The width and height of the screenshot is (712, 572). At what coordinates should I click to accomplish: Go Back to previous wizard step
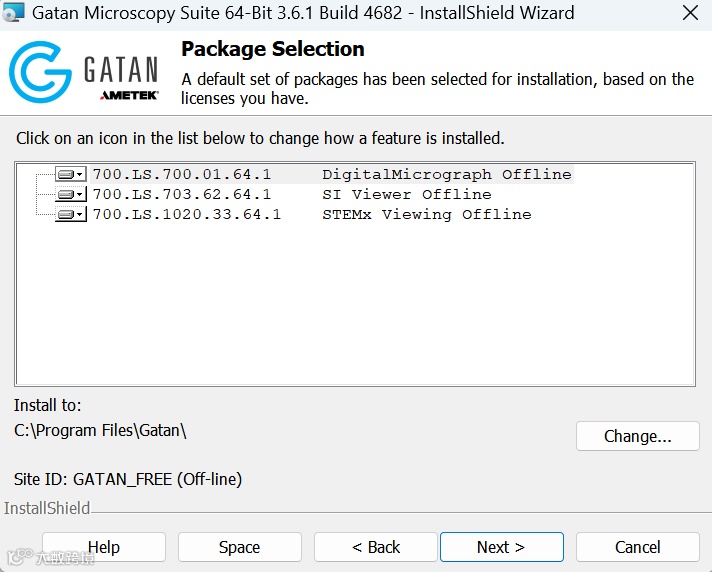tap(376, 547)
